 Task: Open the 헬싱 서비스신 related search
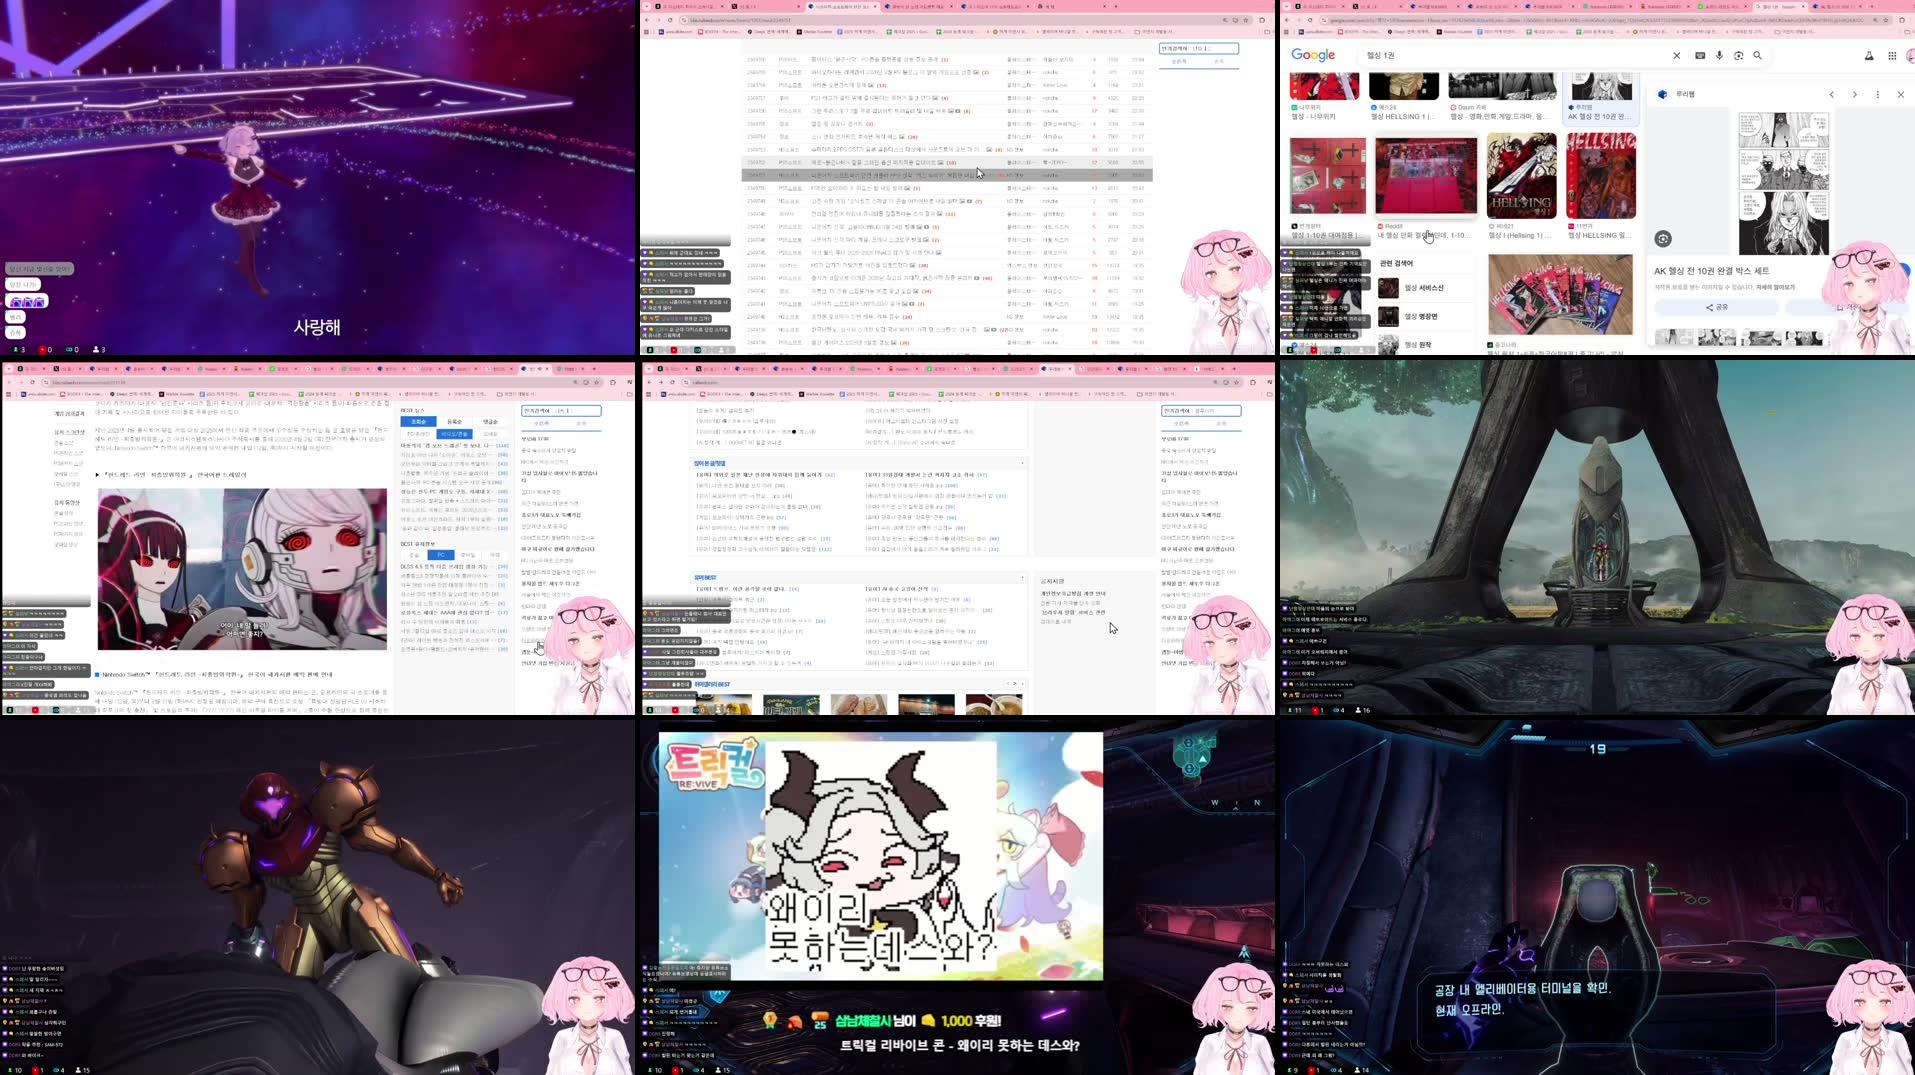point(1427,288)
